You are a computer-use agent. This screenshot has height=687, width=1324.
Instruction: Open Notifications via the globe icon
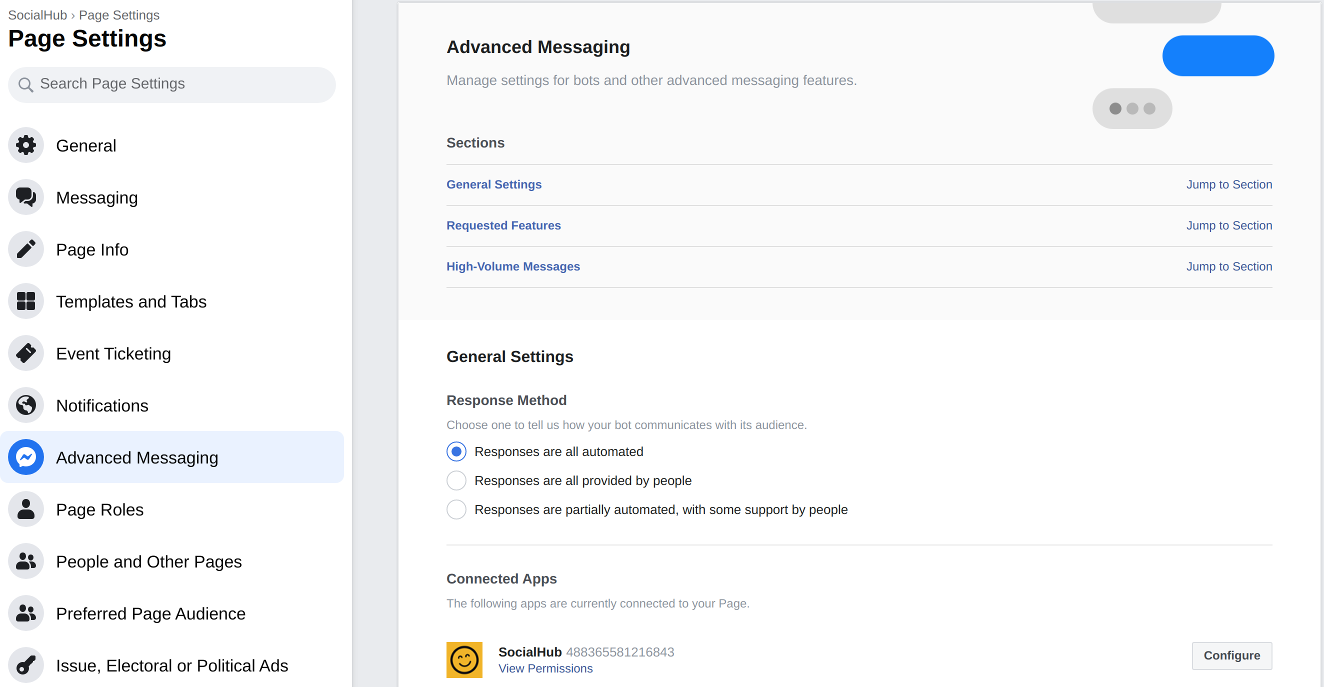[x=26, y=405]
